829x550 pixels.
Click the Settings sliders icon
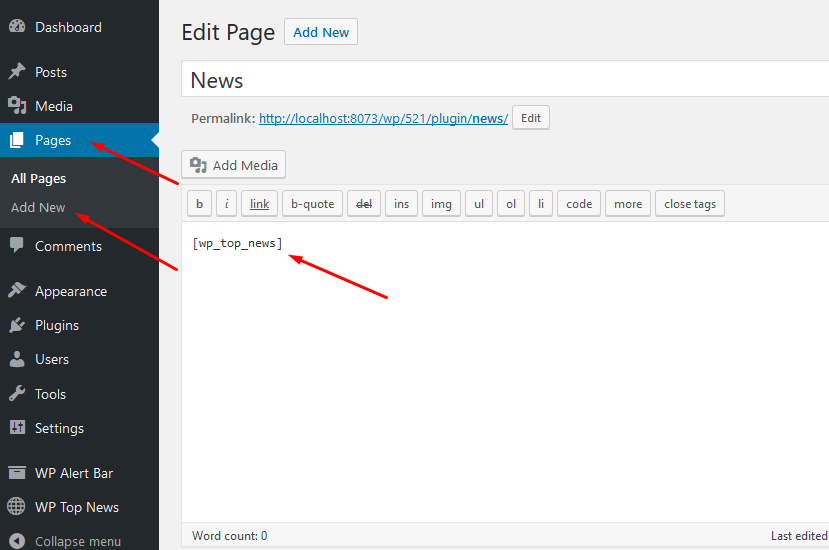[17, 427]
